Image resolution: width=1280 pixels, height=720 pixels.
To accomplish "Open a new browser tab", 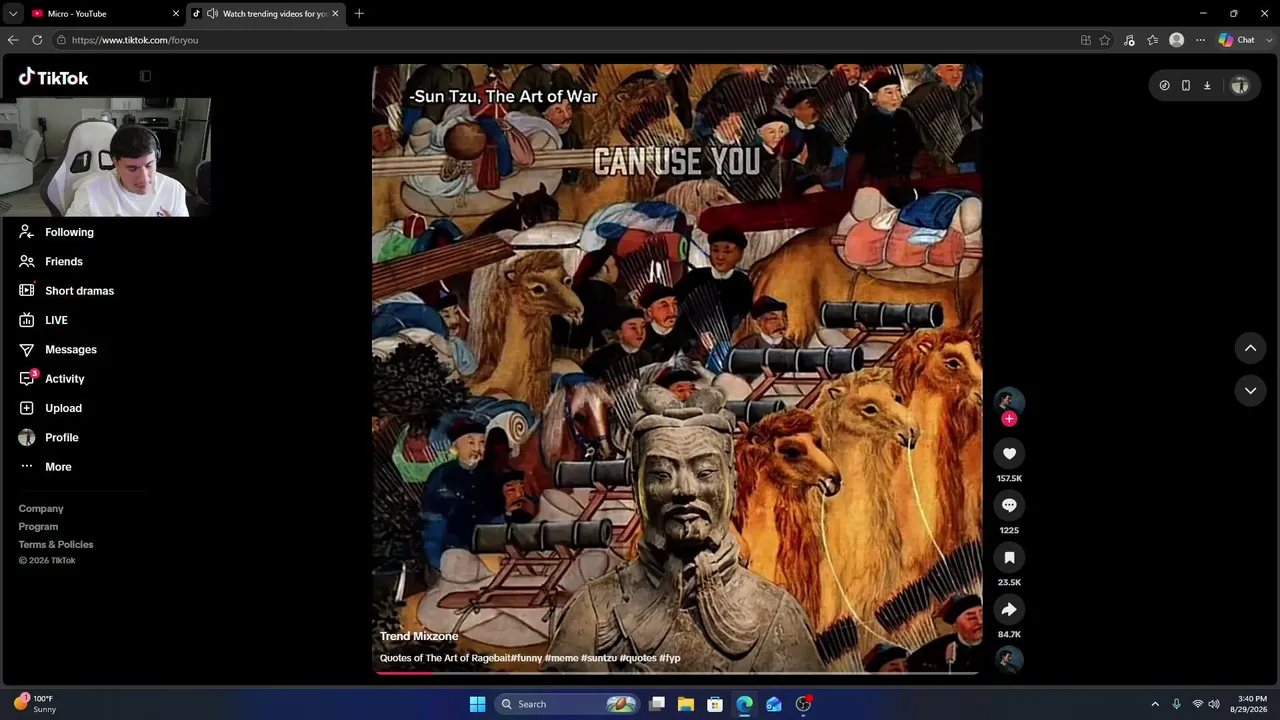I will (x=359, y=14).
